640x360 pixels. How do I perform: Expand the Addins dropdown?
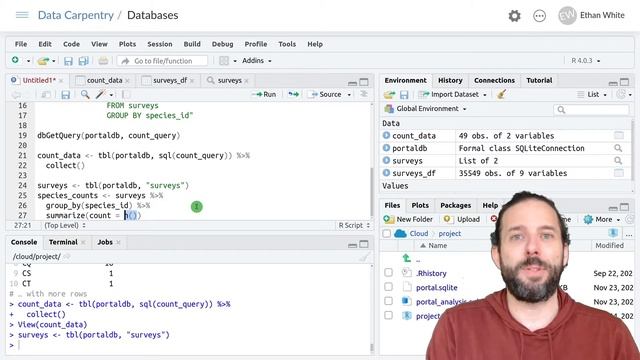pos(257,60)
